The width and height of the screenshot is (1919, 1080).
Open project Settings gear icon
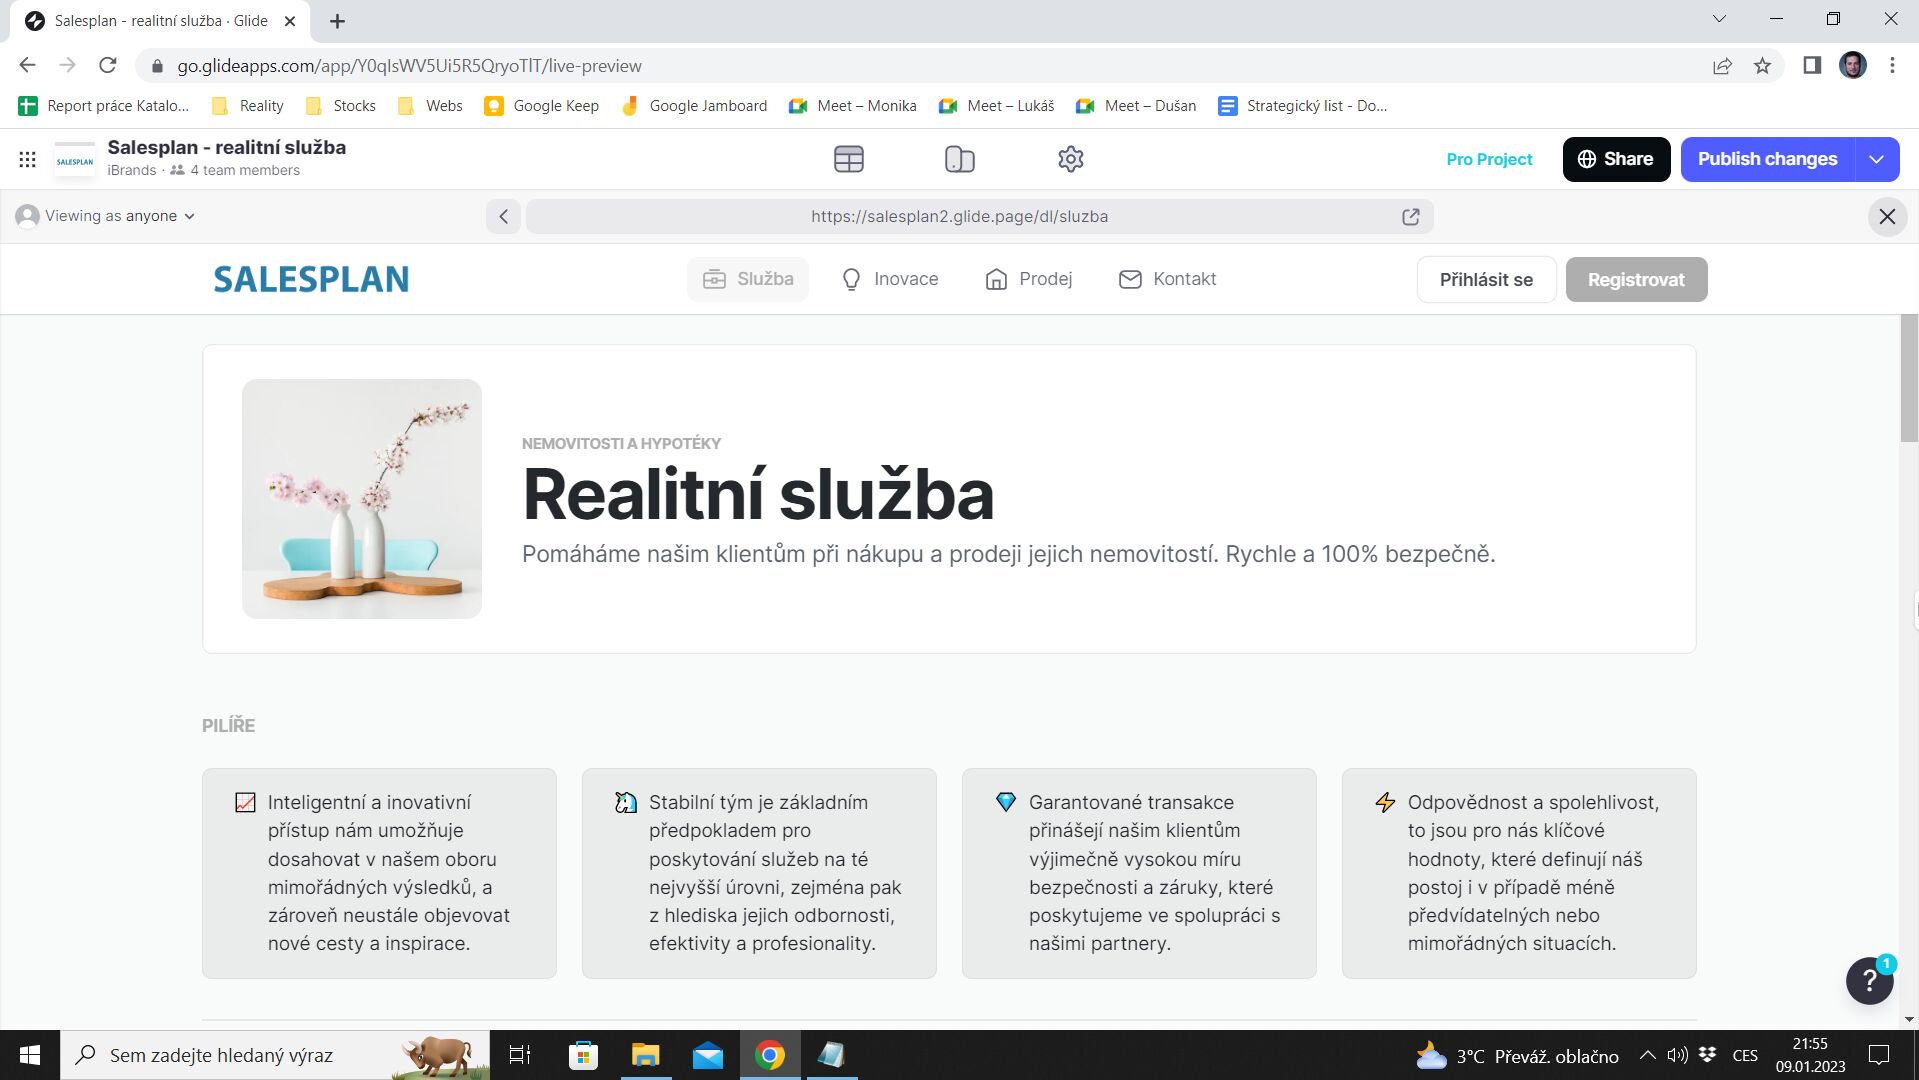(1071, 159)
